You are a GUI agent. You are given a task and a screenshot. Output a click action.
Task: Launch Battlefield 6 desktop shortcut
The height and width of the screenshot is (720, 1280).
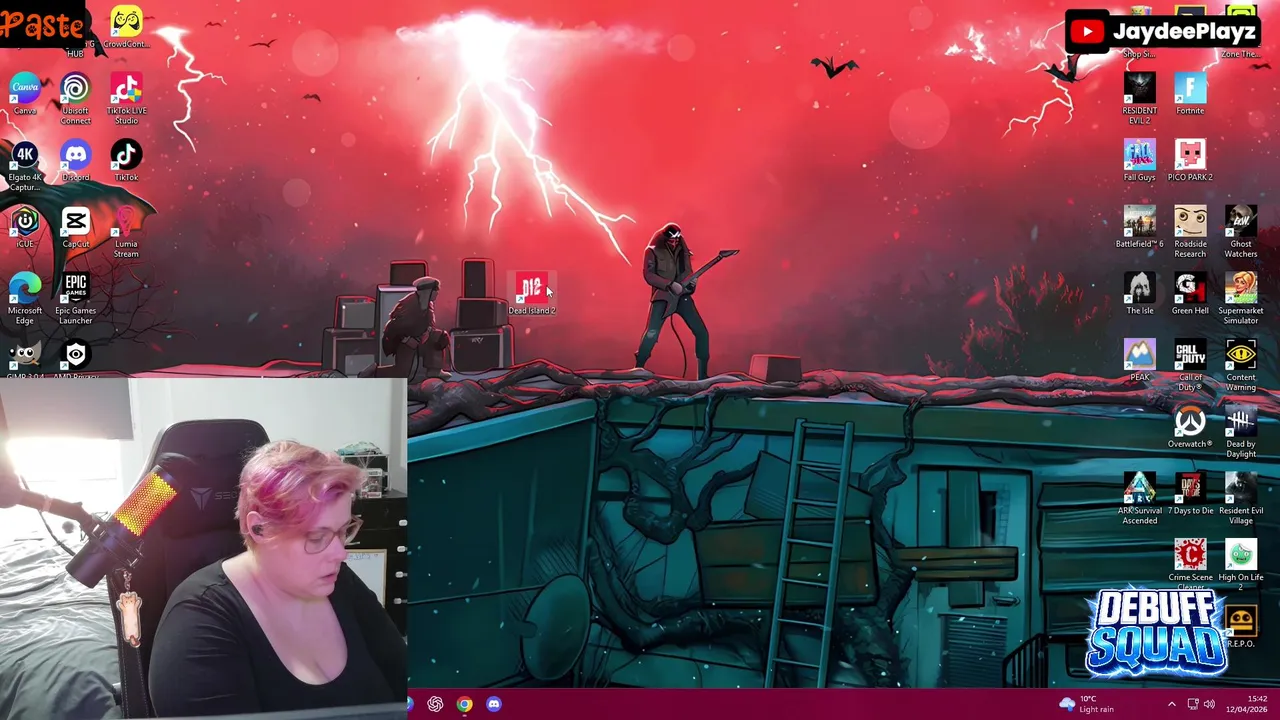click(x=1139, y=227)
